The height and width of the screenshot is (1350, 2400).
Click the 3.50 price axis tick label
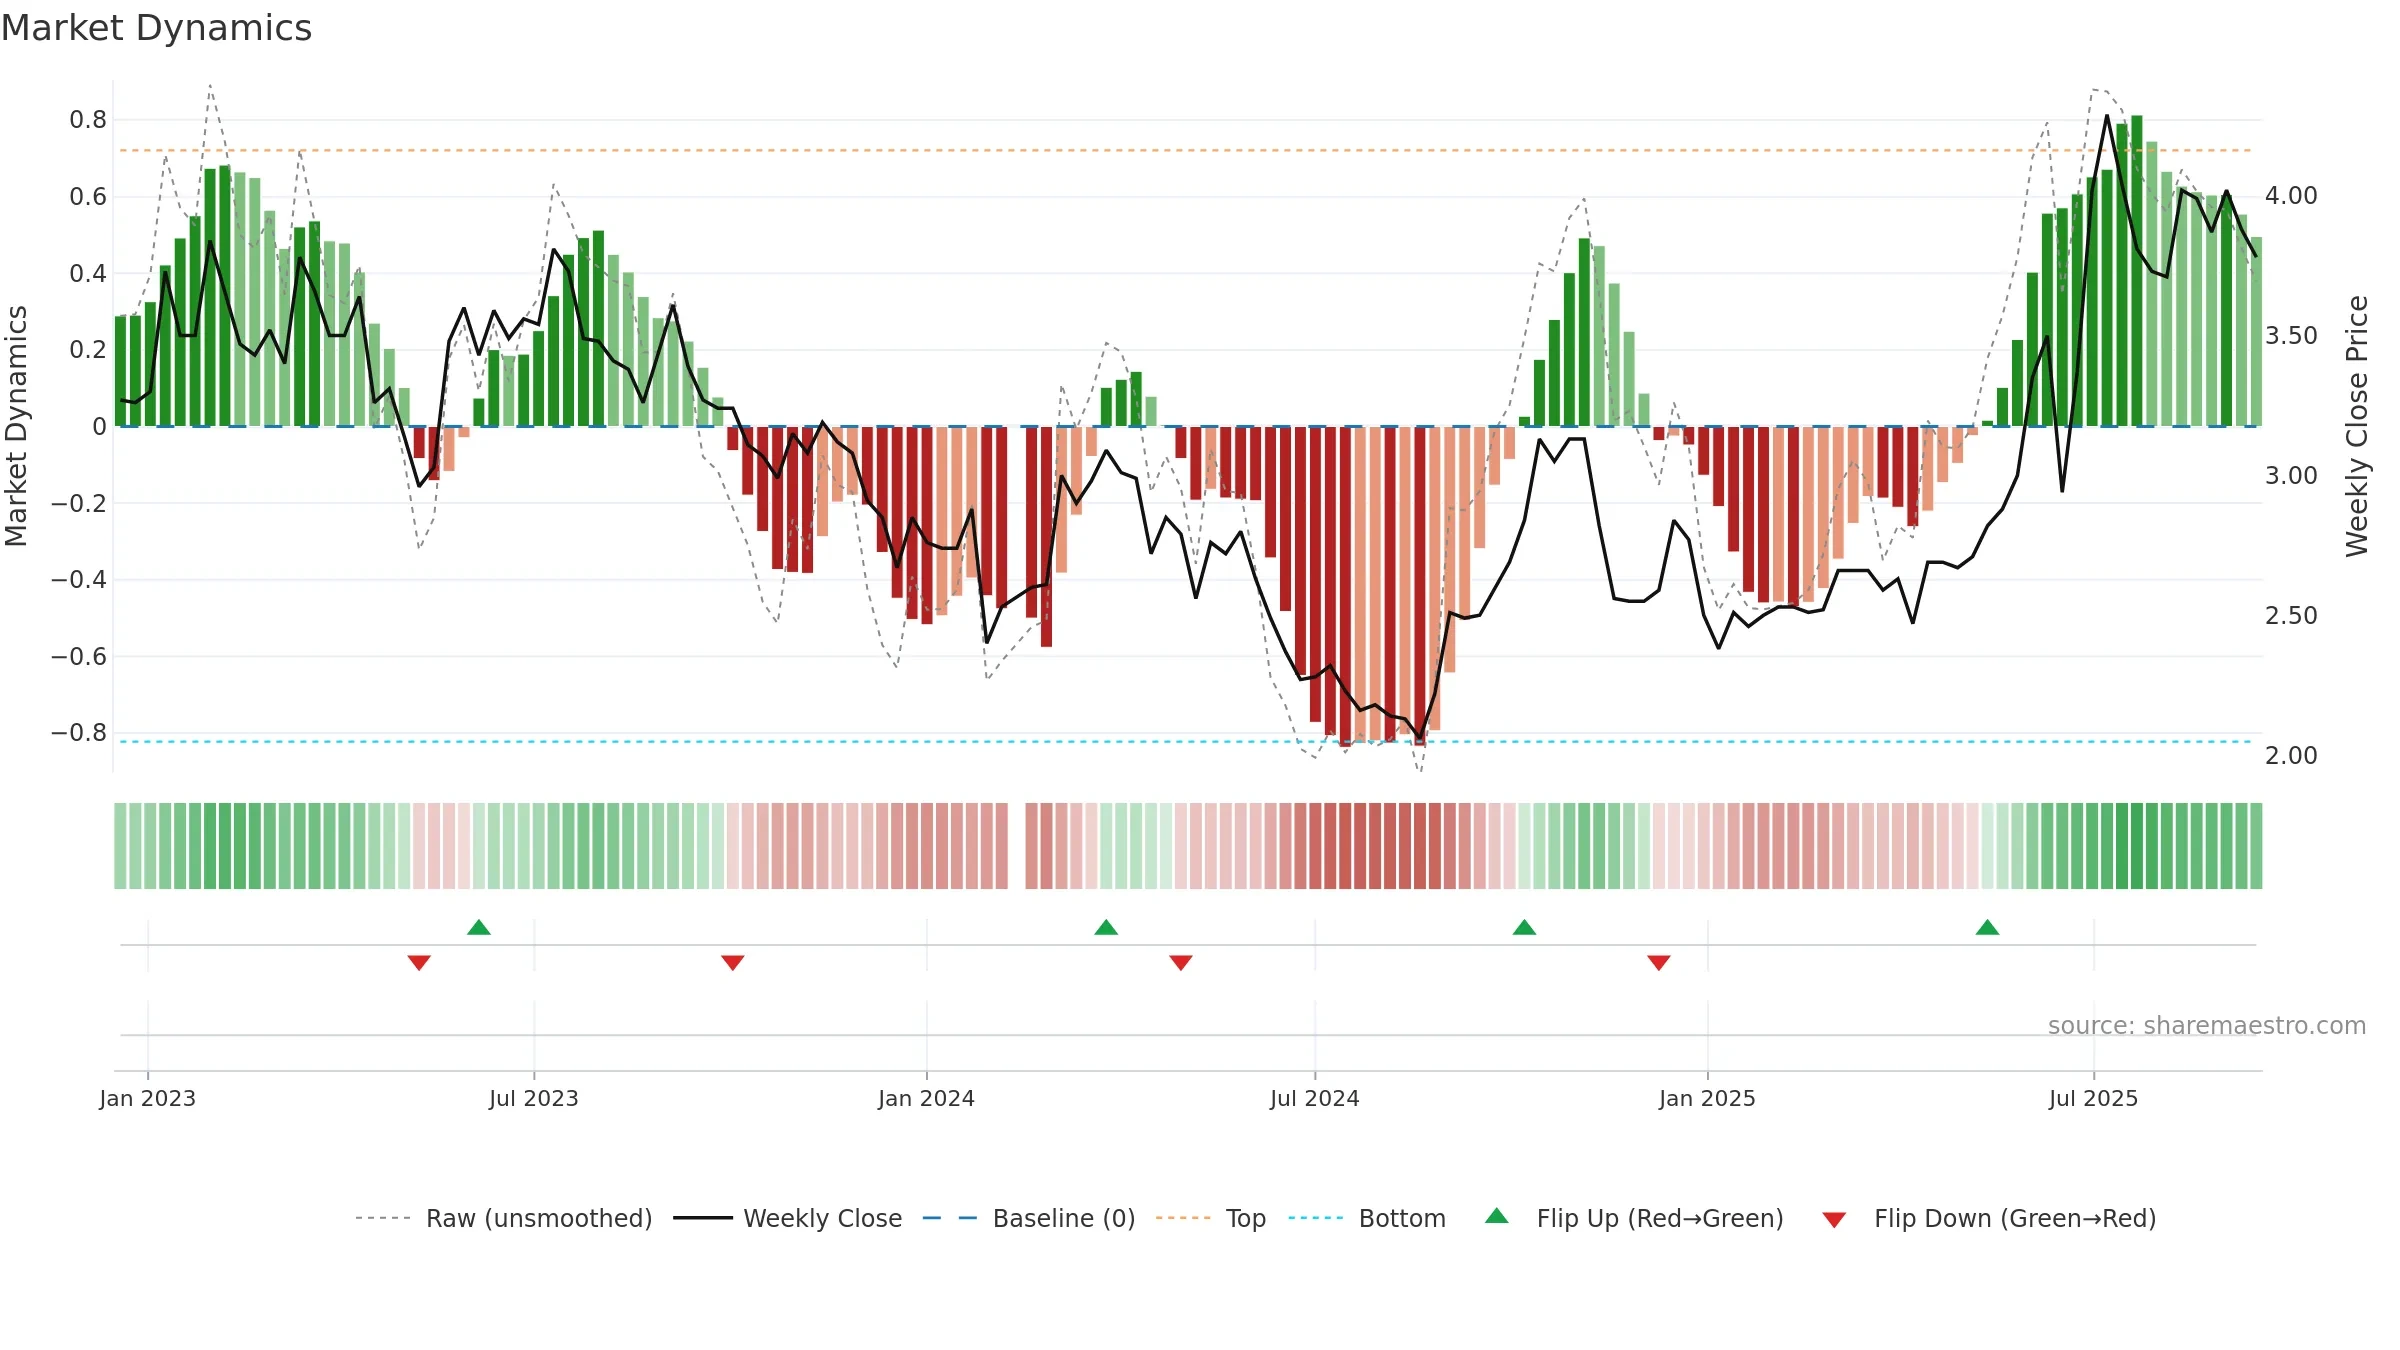tap(2291, 336)
